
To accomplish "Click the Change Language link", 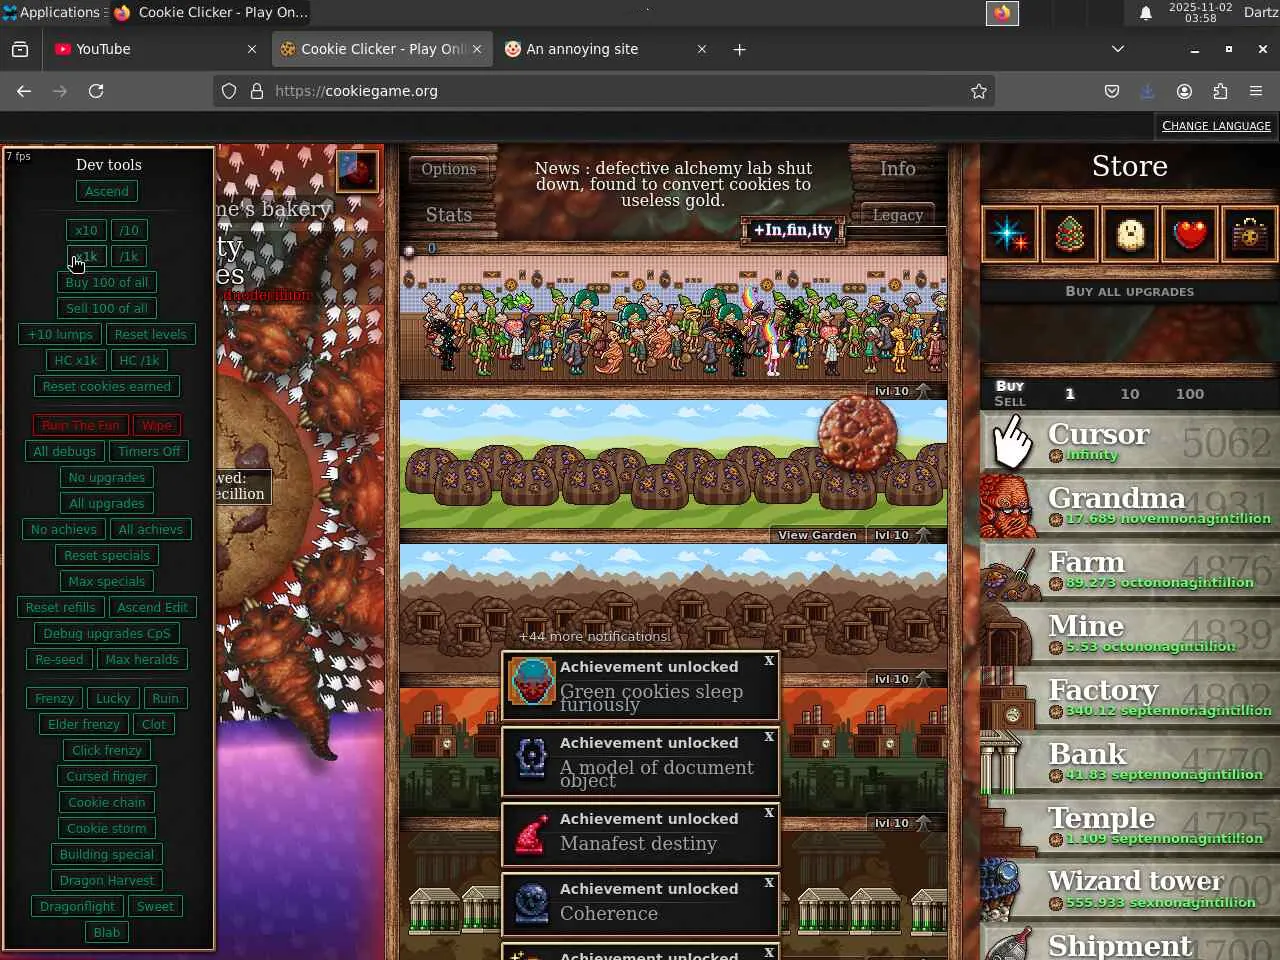I will tap(1216, 126).
